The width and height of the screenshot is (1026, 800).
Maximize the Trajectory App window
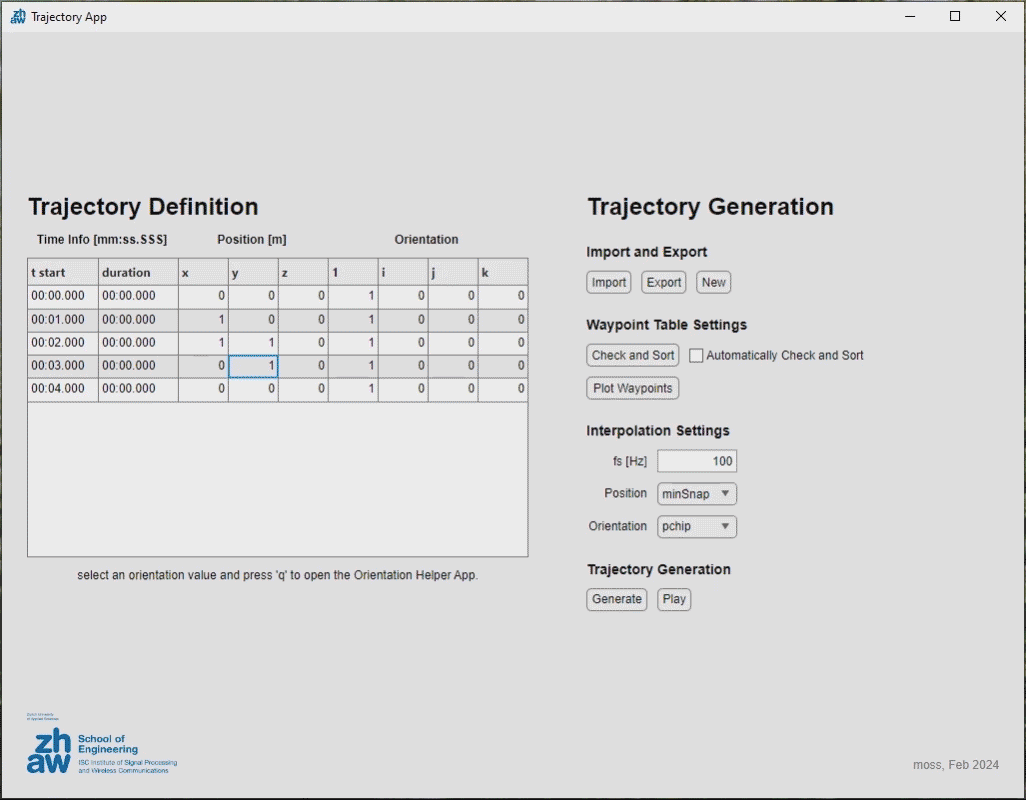tap(955, 16)
